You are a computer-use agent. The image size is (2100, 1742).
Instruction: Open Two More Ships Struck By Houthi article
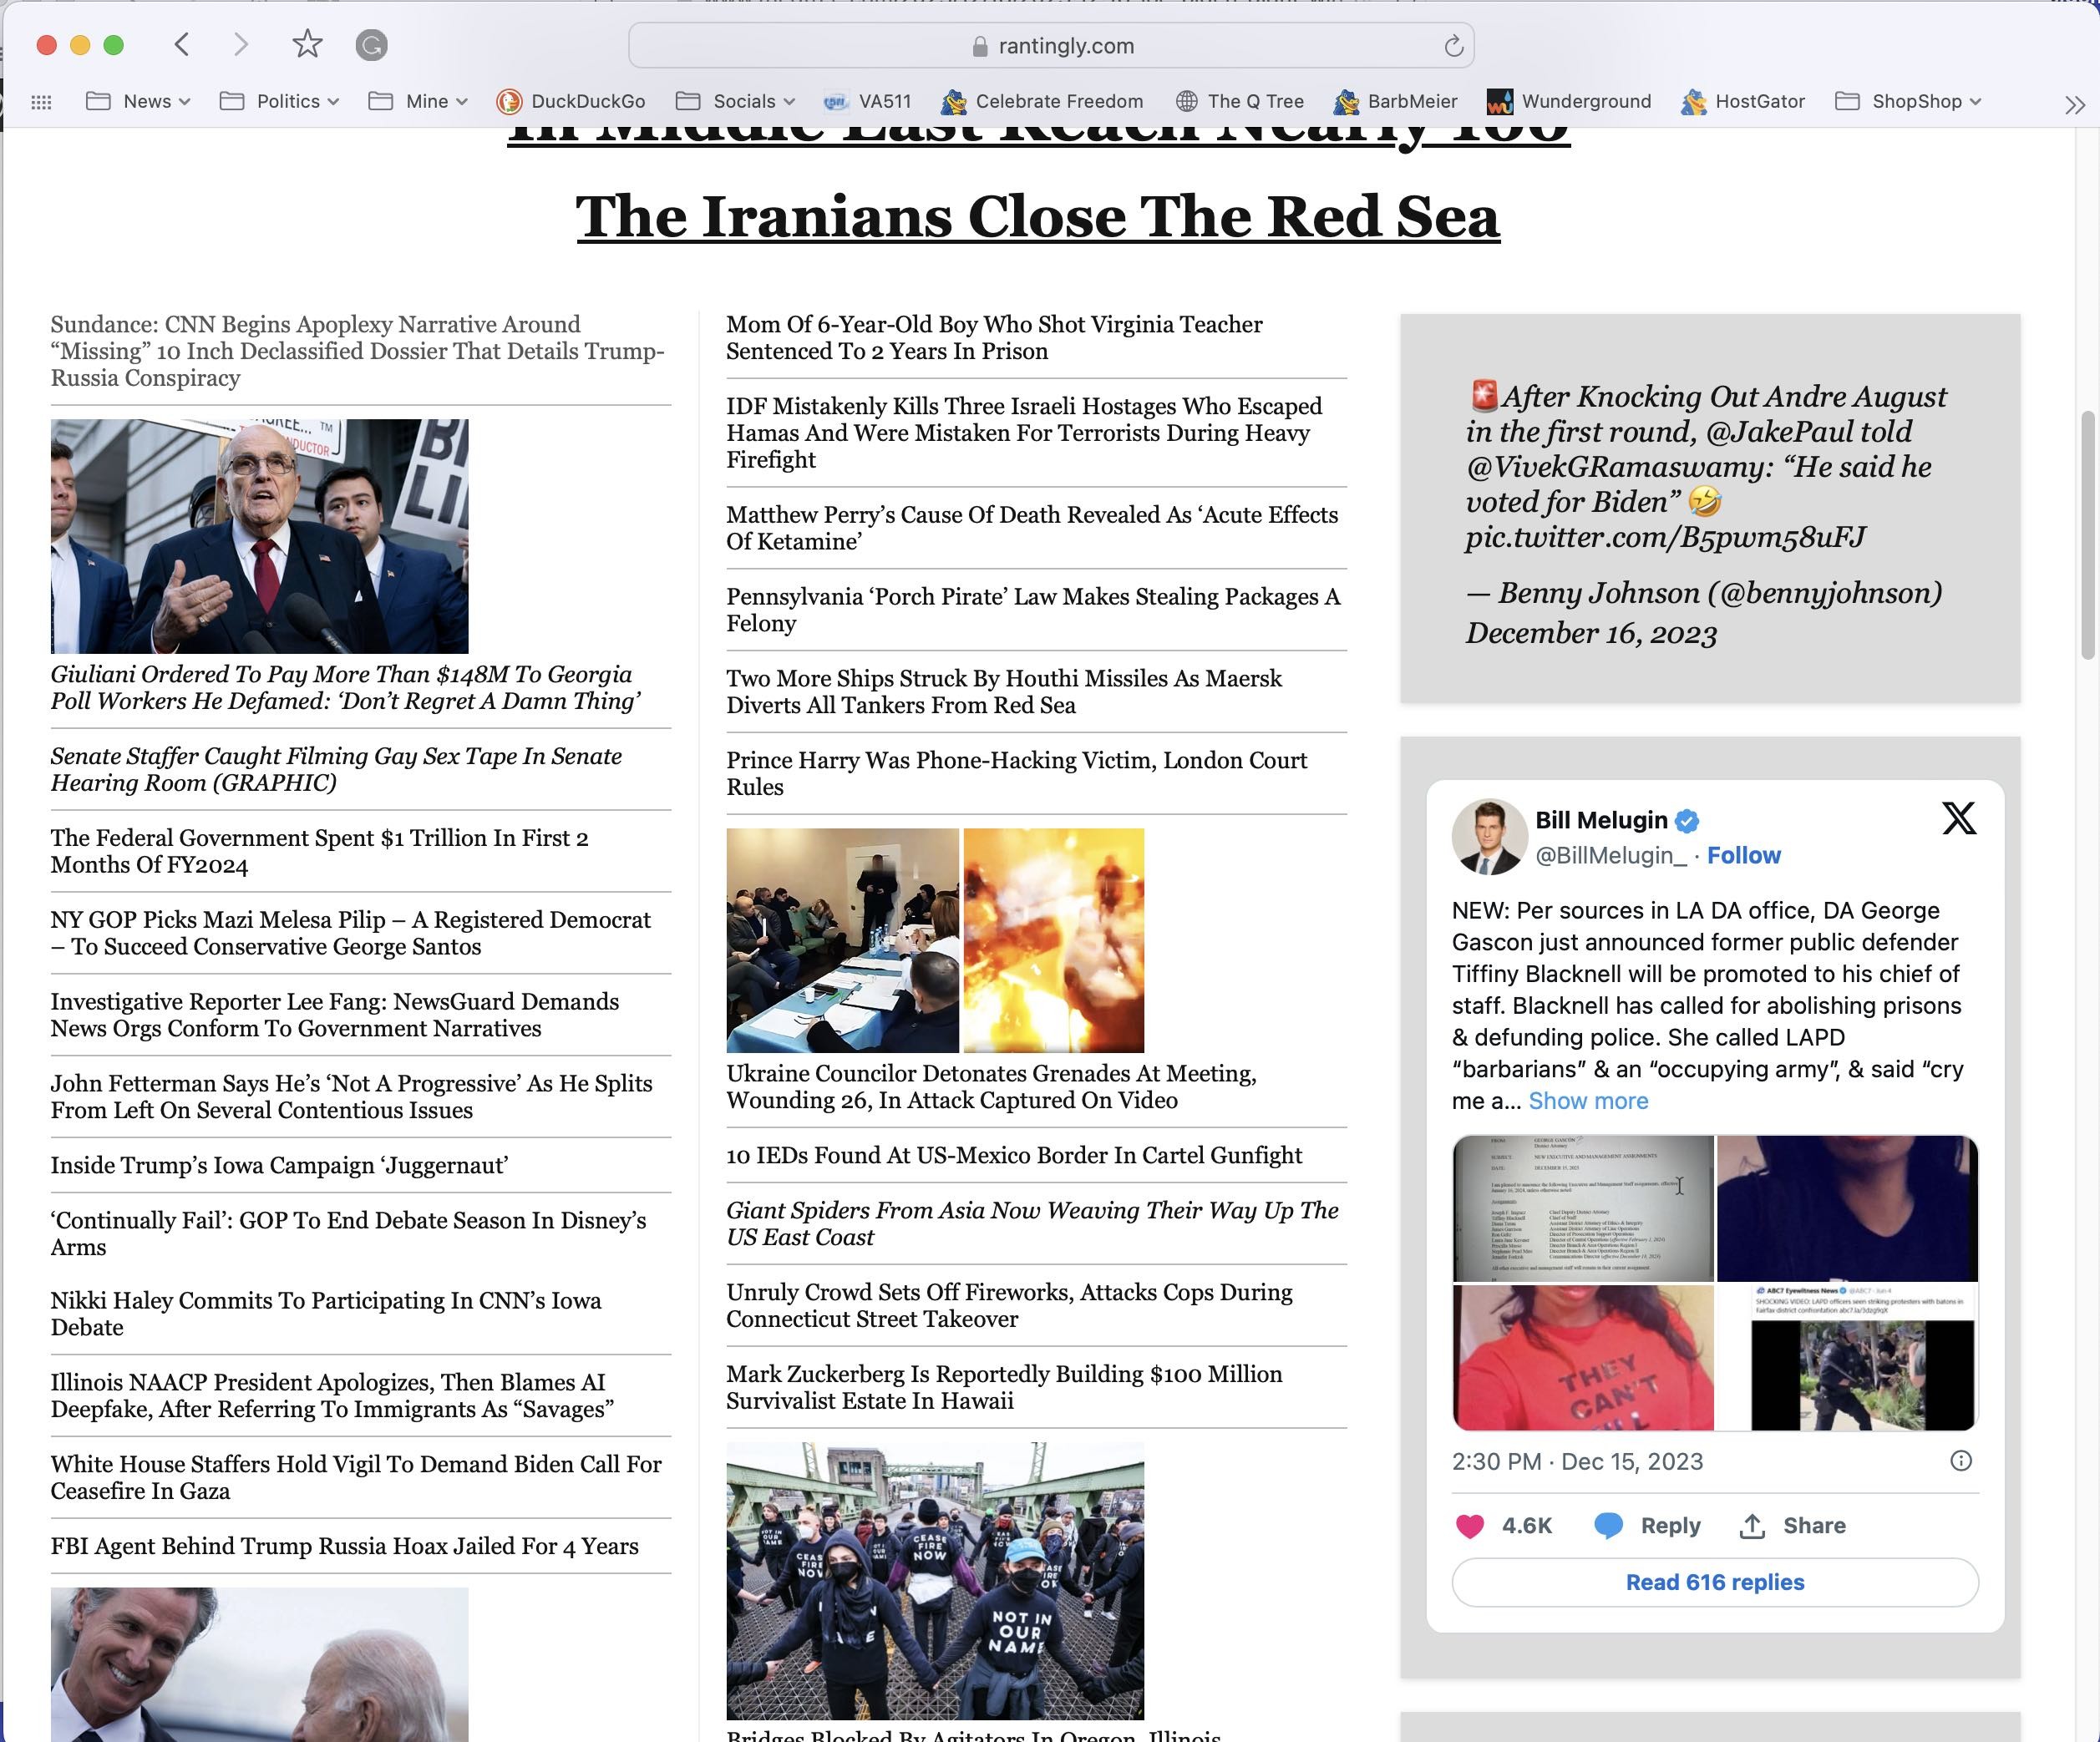(x=1004, y=692)
